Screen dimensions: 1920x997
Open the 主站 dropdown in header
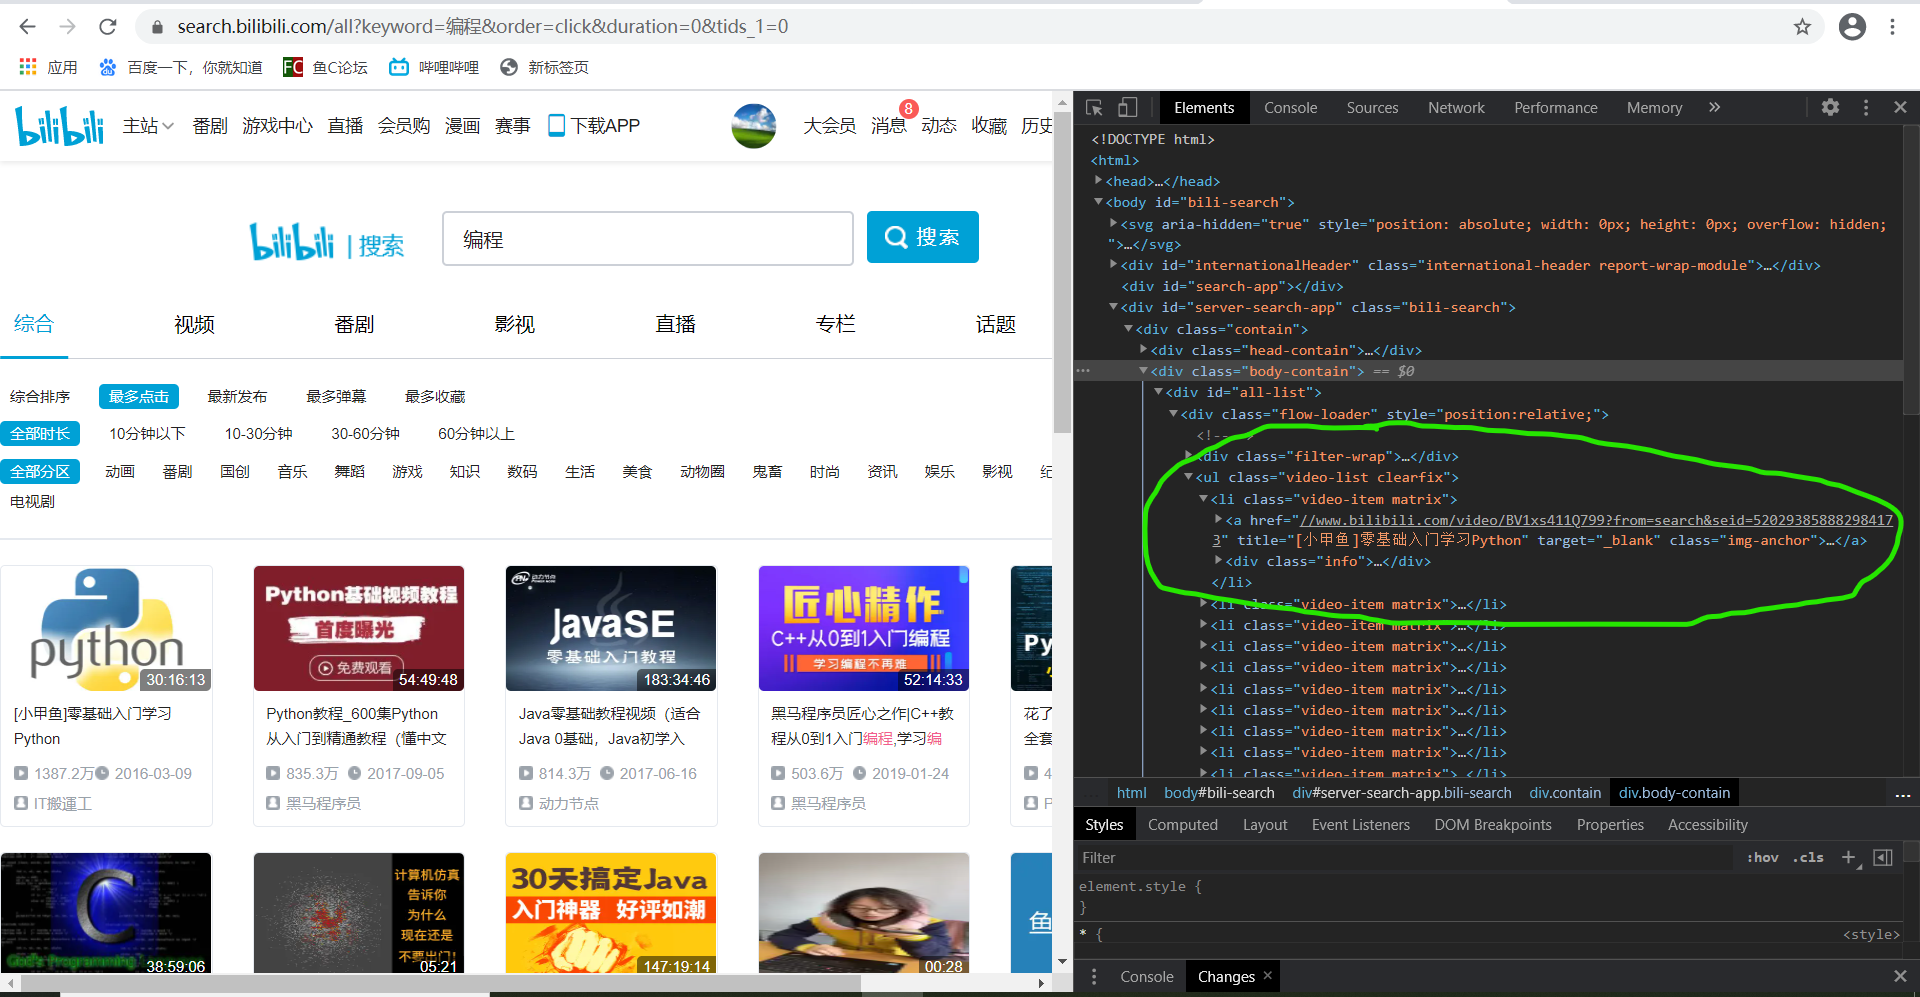coord(148,126)
